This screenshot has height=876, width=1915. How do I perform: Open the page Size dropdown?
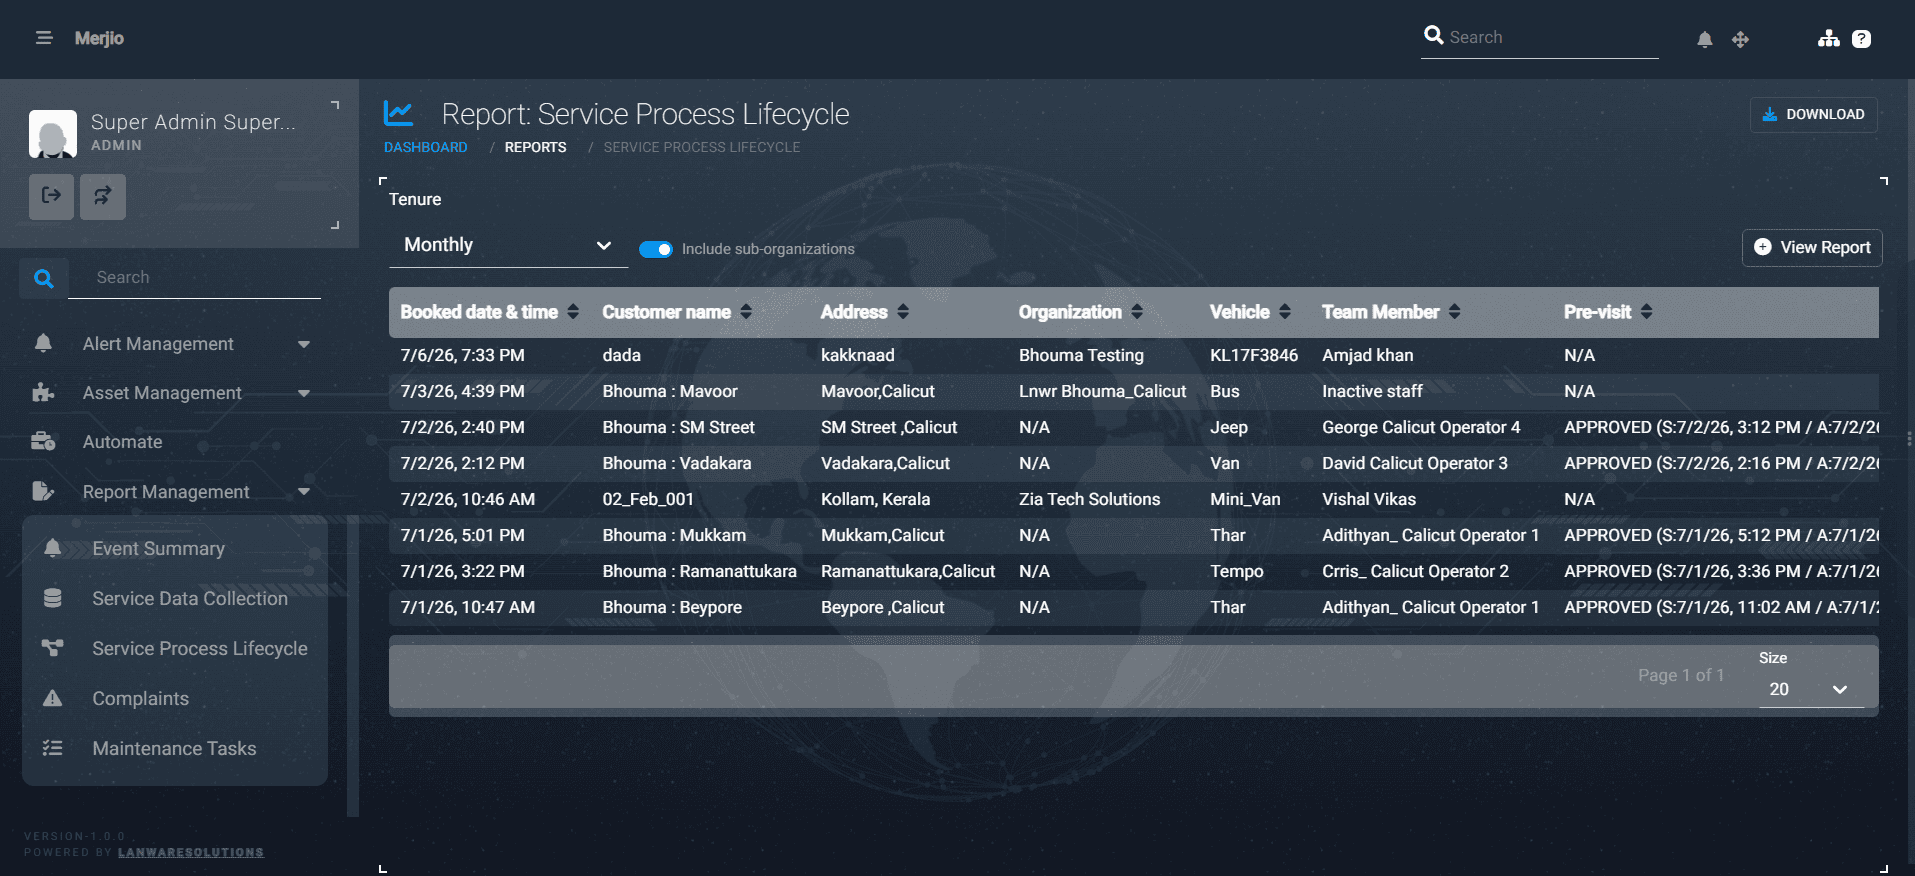point(1811,689)
